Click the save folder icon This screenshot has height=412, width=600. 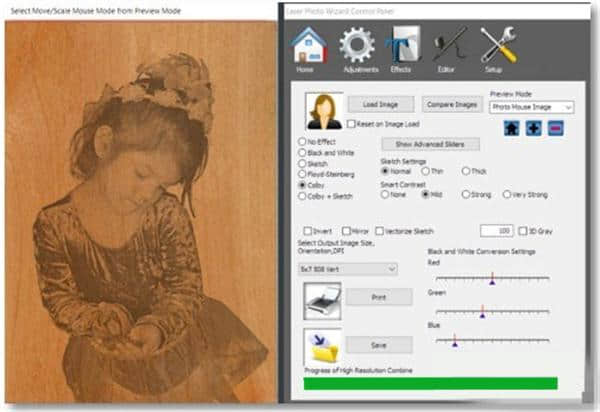pyautogui.click(x=322, y=345)
